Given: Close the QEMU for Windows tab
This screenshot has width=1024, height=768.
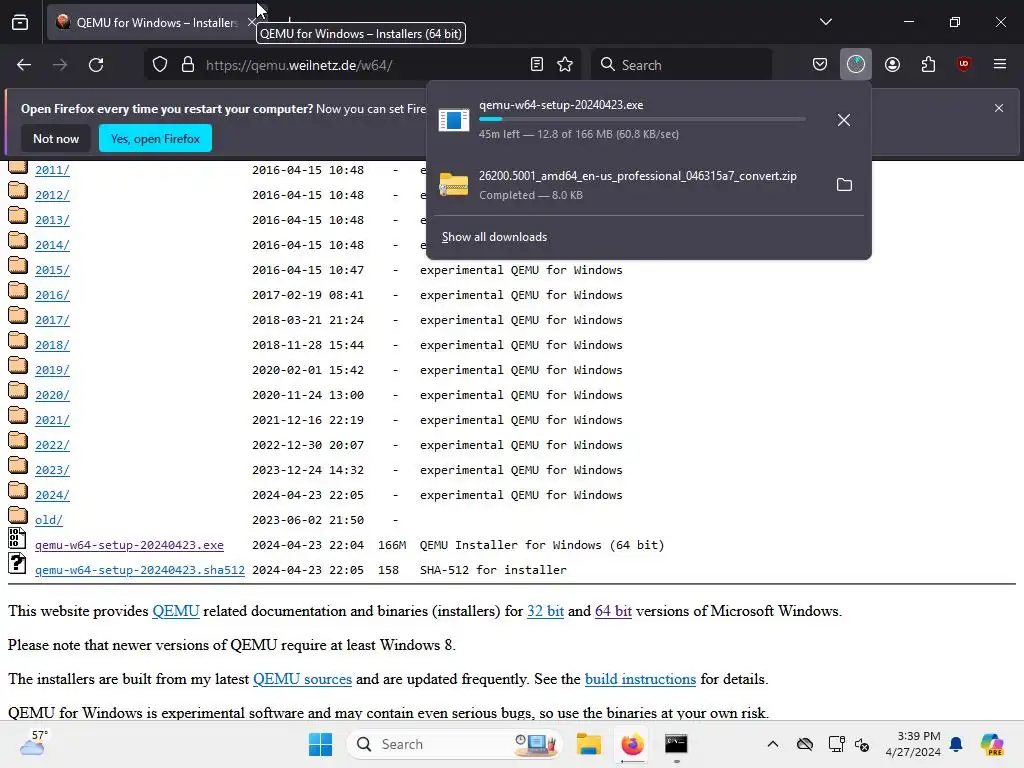Looking at the screenshot, I should 251,22.
